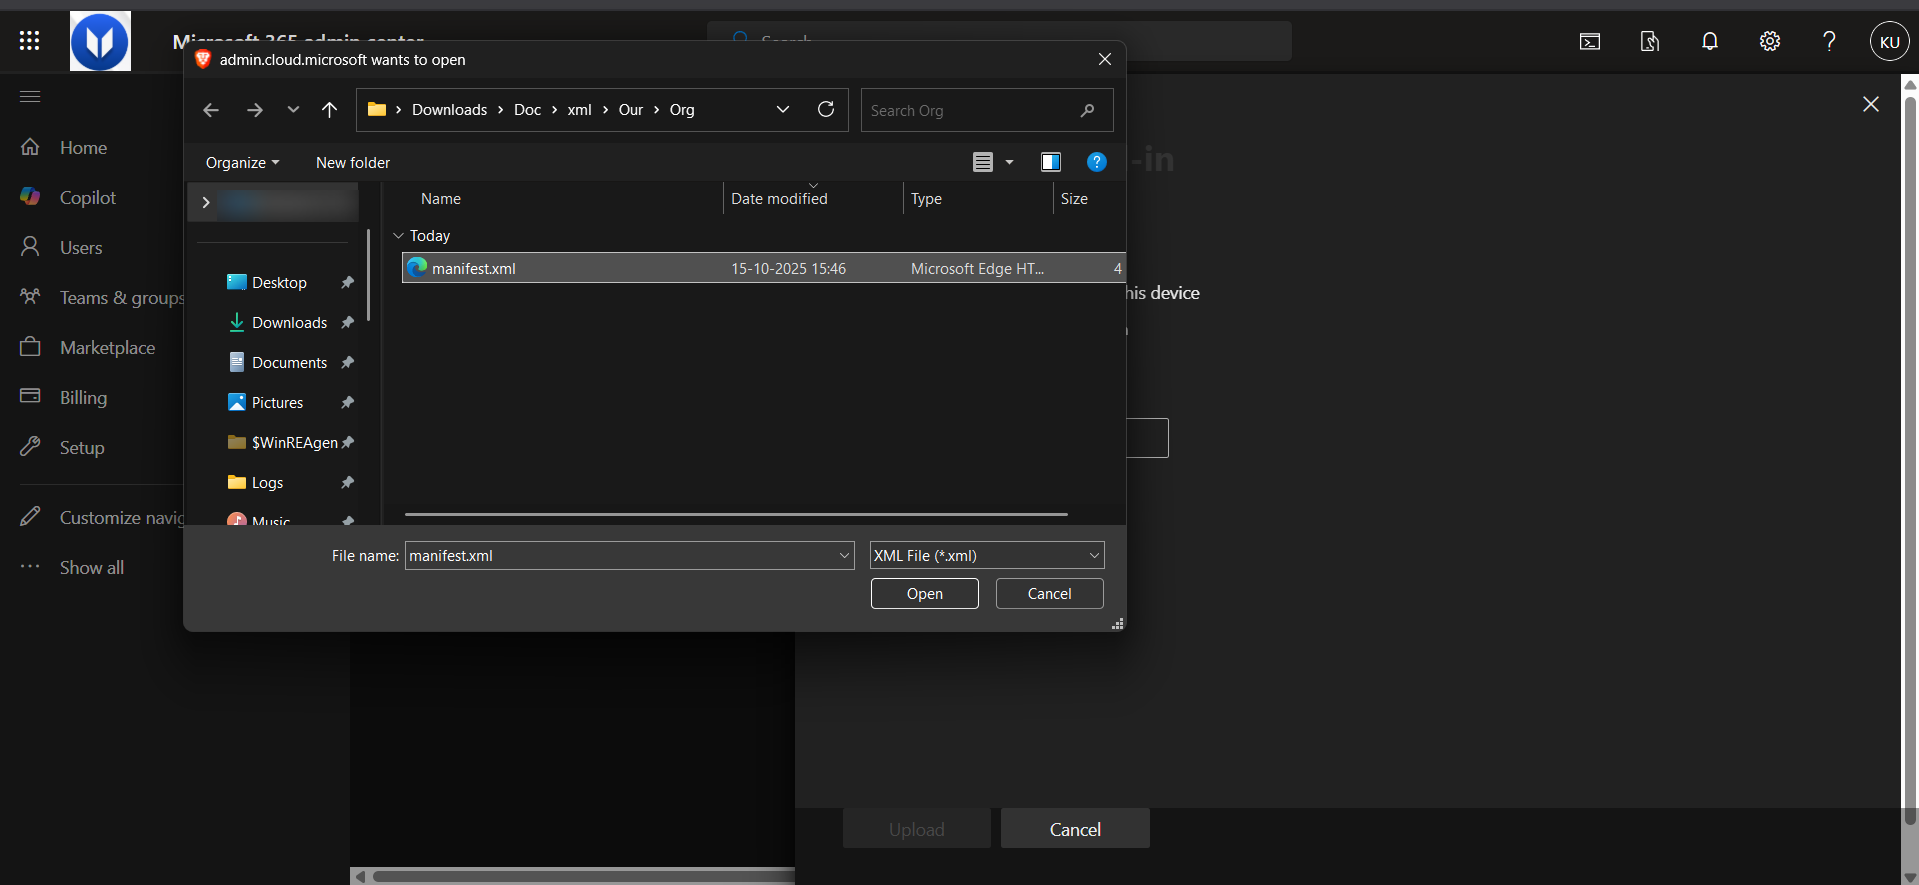This screenshot has width=1919, height=885.
Task: Open Users in admin navigation
Action: tap(81, 248)
